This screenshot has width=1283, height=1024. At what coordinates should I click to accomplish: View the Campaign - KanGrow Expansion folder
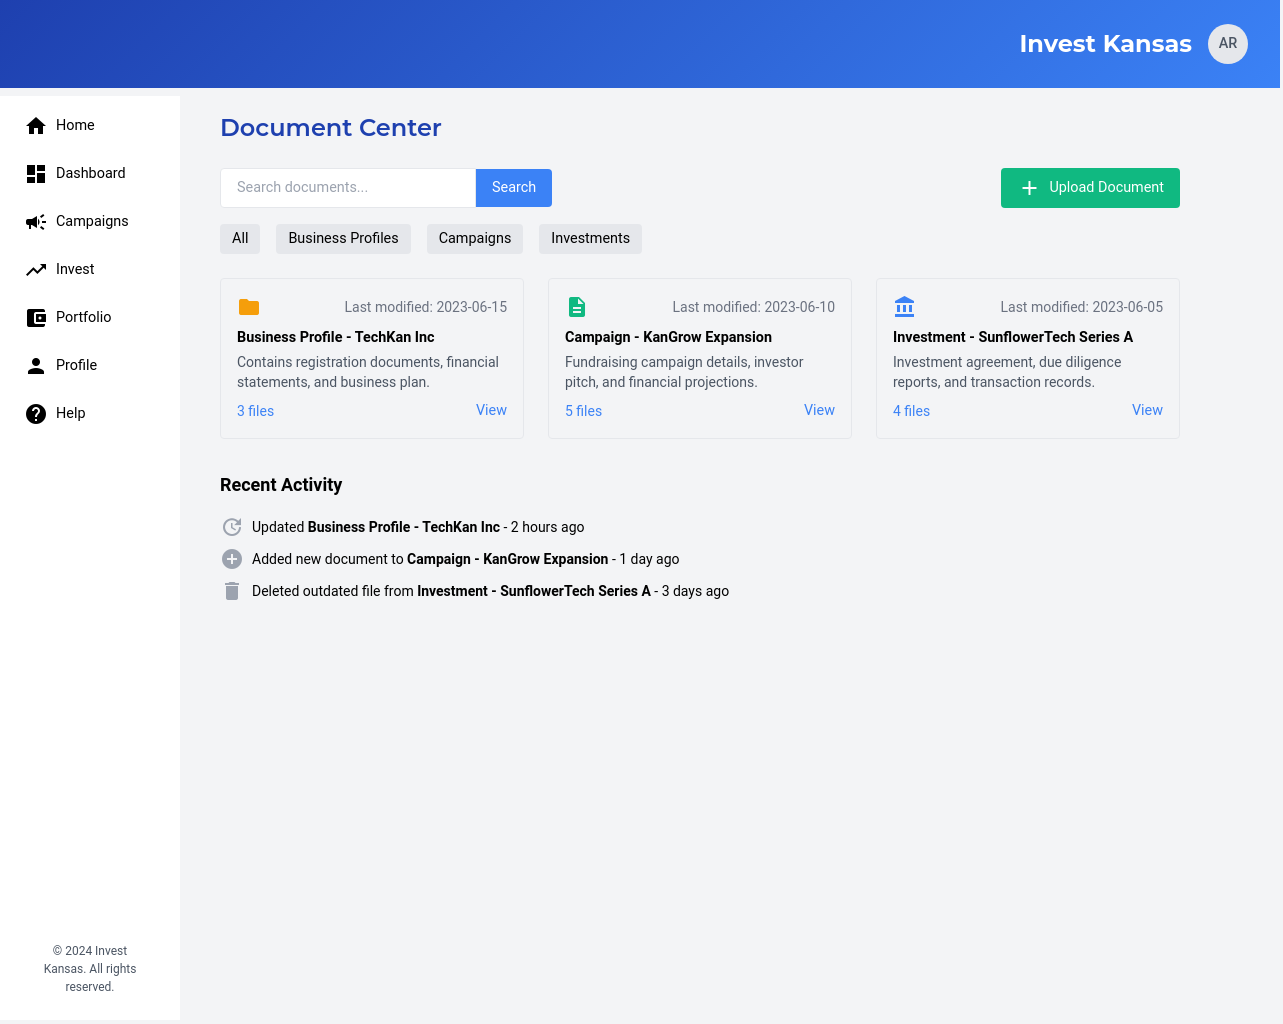coord(819,410)
